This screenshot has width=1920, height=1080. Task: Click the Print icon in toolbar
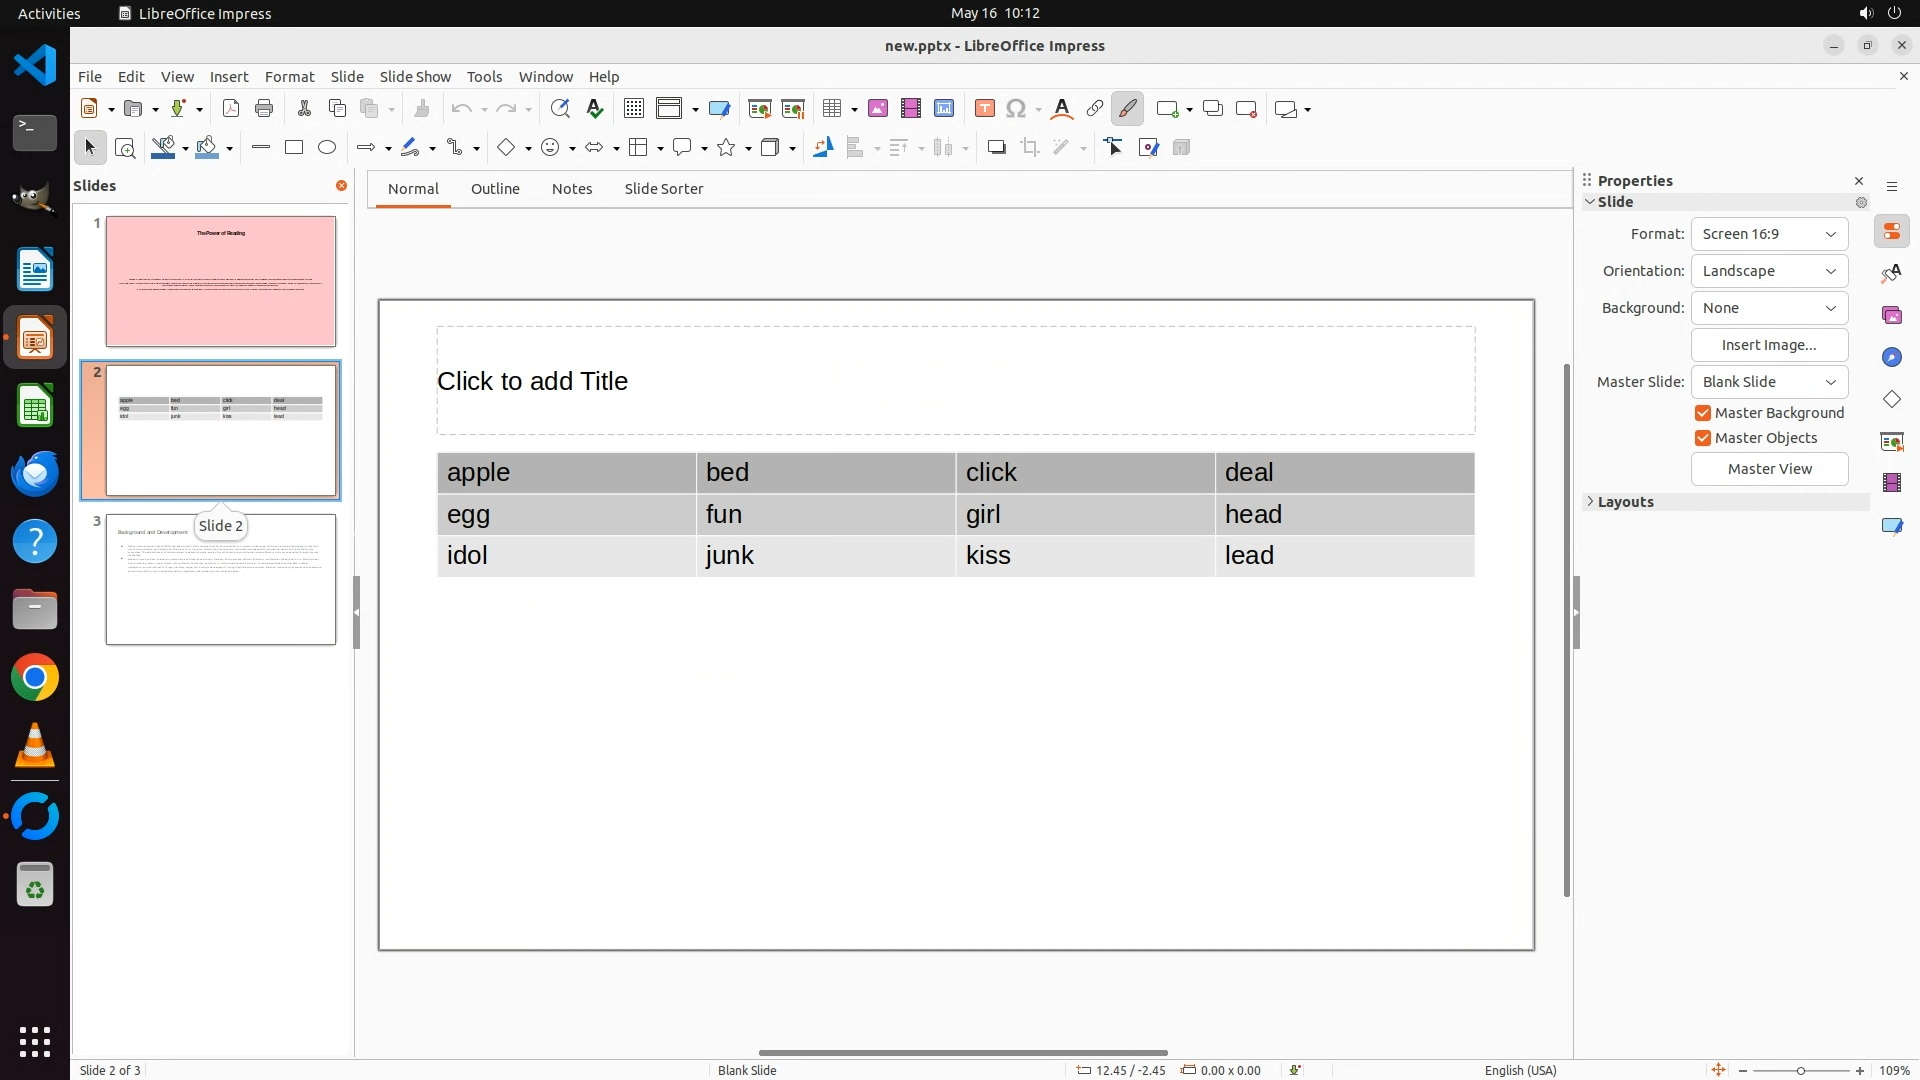(x=264, y=109)
